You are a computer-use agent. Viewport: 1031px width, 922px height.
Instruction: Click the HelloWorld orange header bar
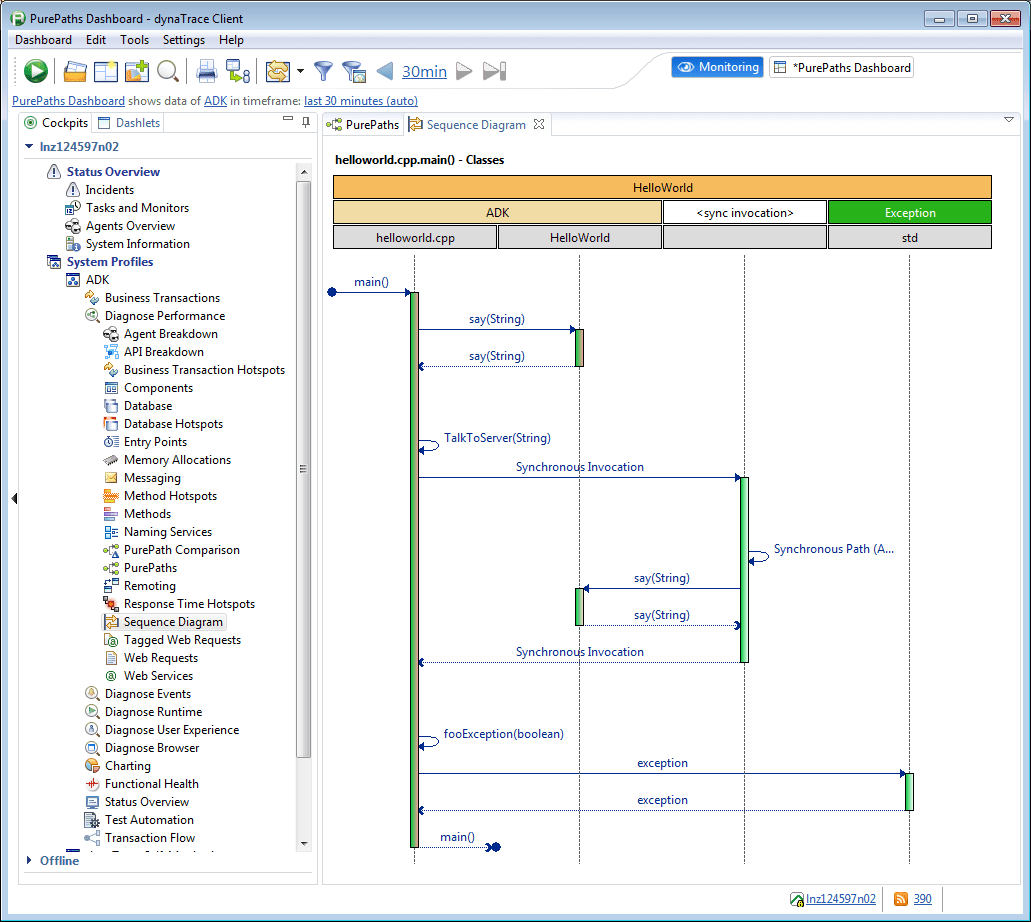662,187
